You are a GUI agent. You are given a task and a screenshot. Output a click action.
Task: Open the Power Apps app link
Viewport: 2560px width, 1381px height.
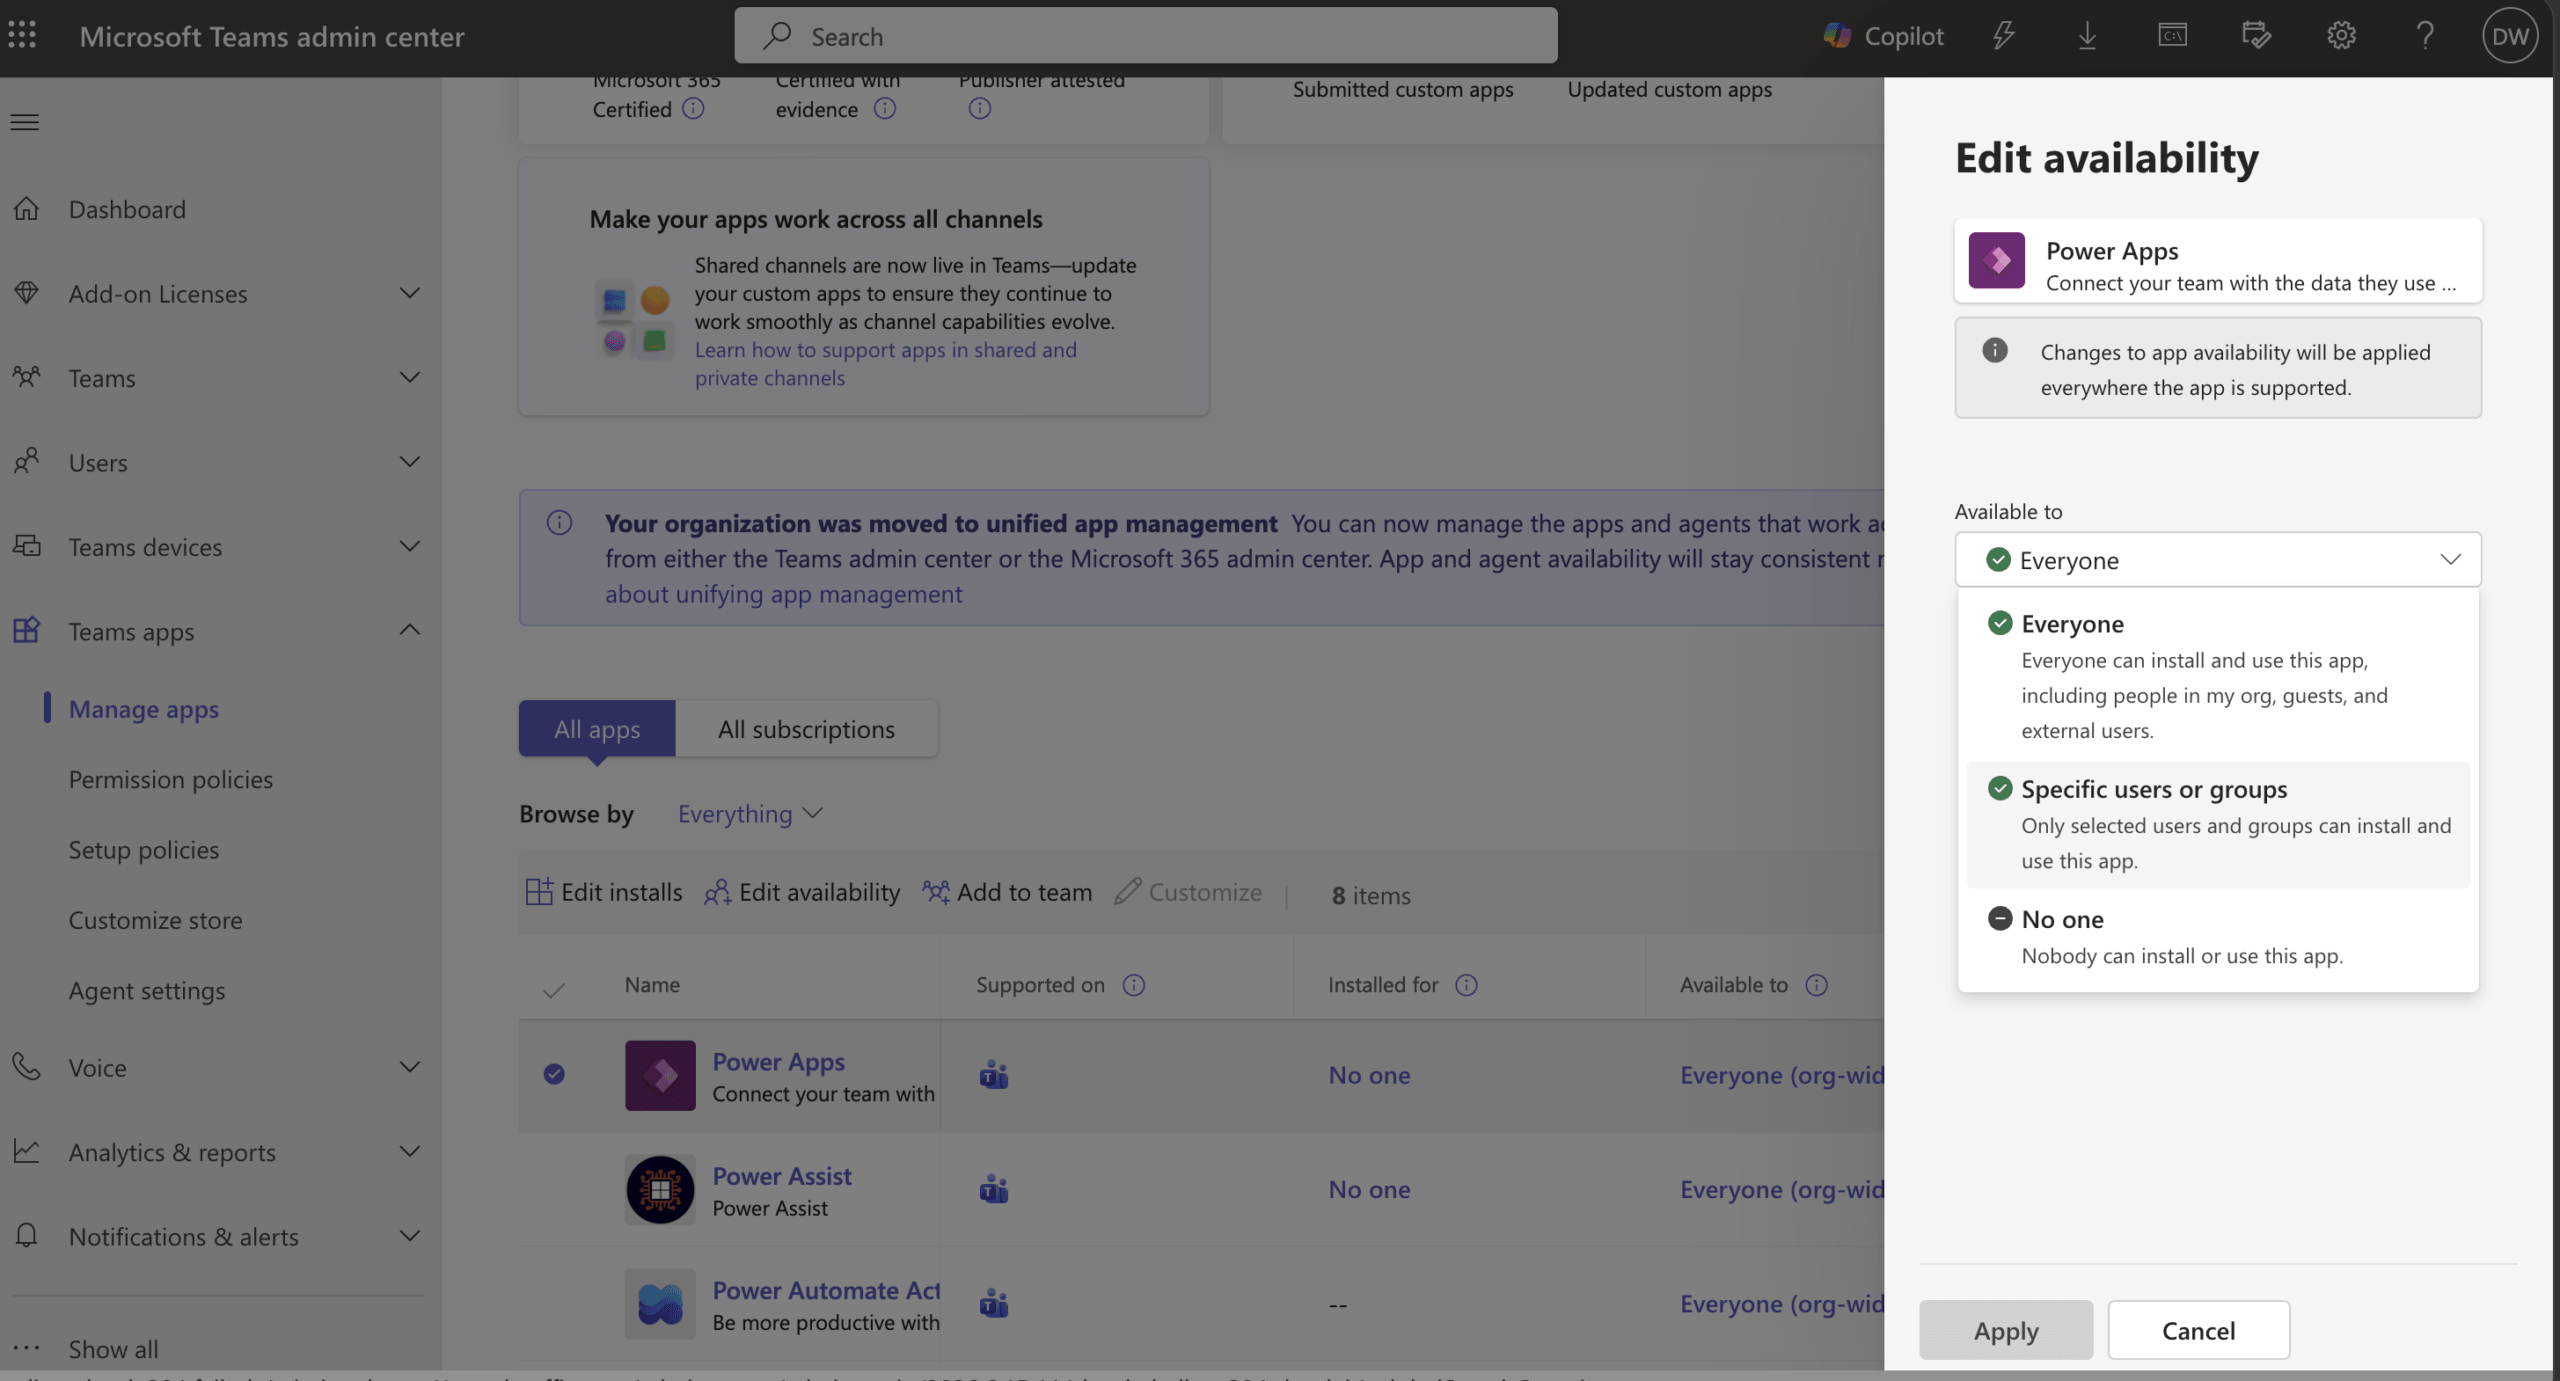click(779, 1061)
